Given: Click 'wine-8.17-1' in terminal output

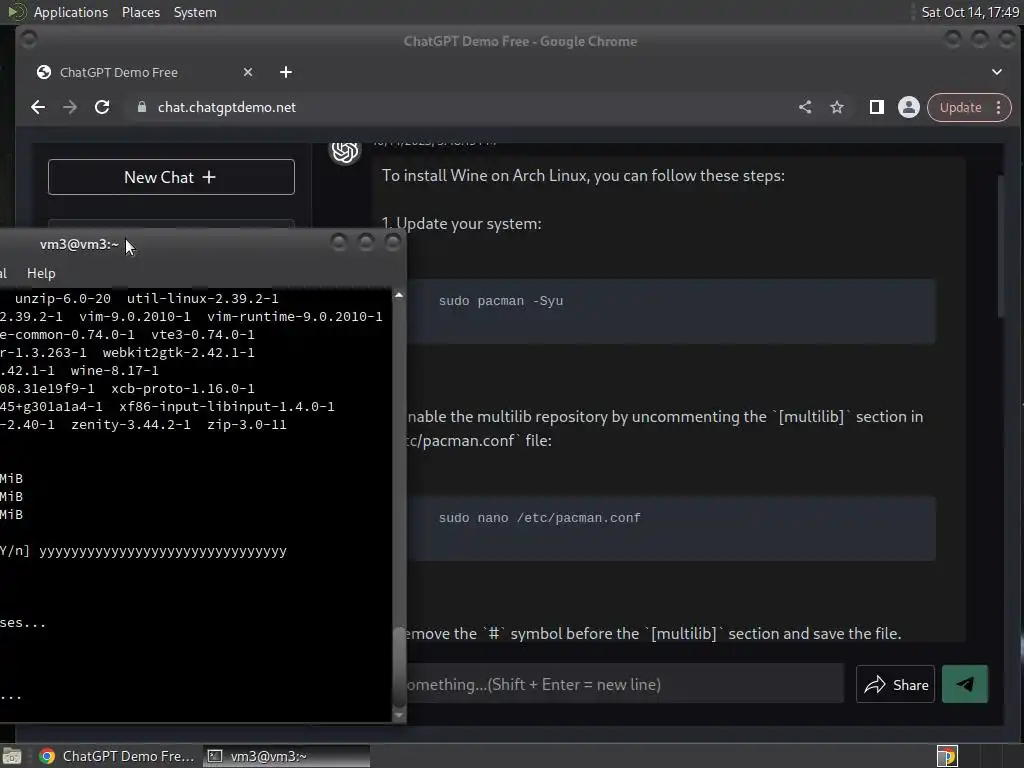Looking at the screenshot, I should click(x=114, y=370).
